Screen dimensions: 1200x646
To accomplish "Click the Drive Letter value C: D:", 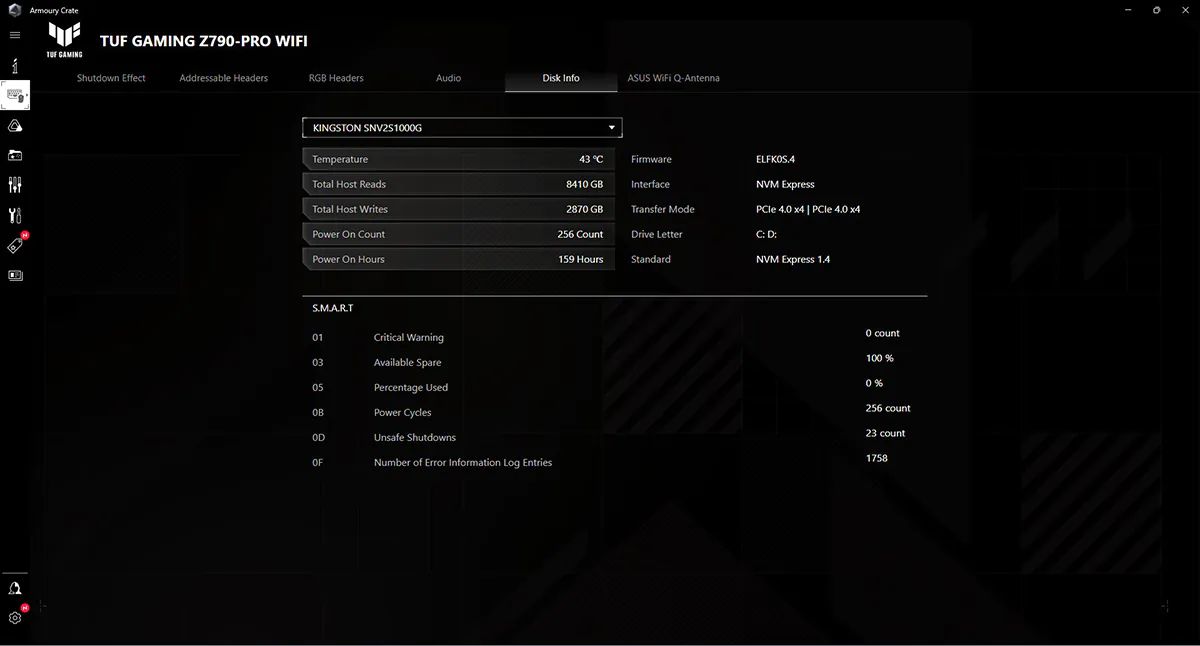I will [x=767, y=234].
